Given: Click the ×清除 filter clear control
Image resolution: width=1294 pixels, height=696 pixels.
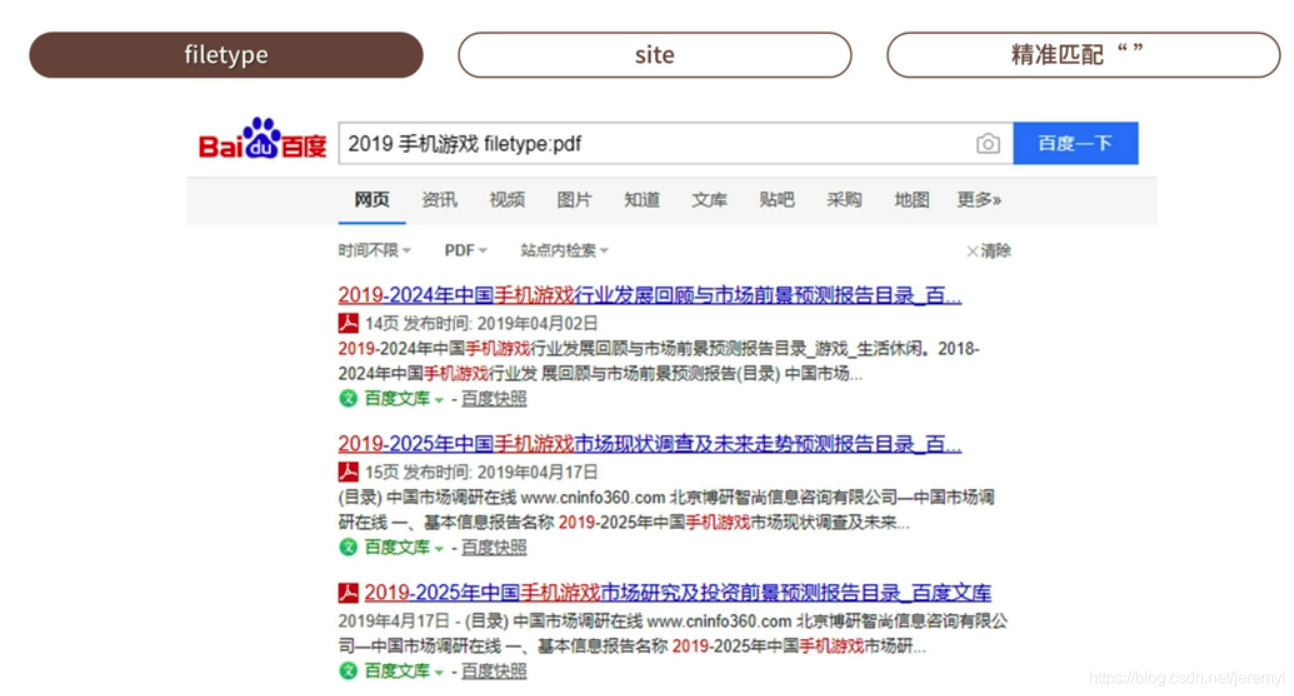Looking at the screenshot, I should click(988, 250).
